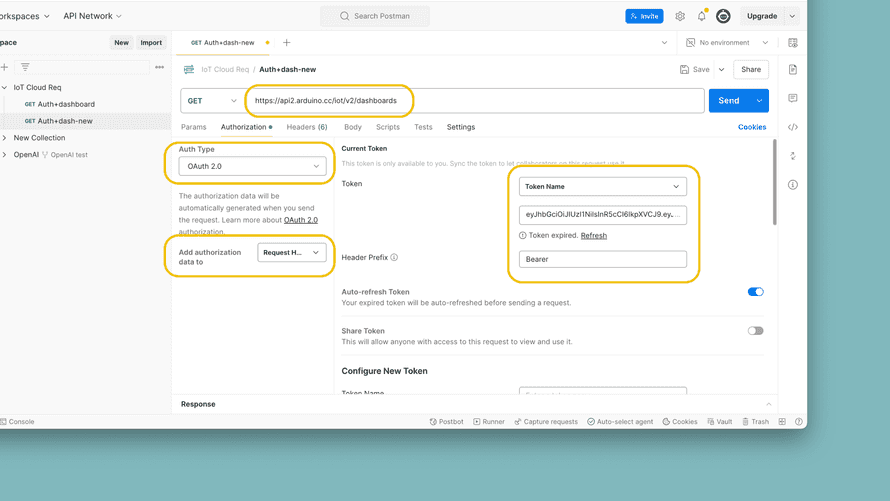Open the GET method dropdown
This screenshot has height=501, width=890.
212,101
